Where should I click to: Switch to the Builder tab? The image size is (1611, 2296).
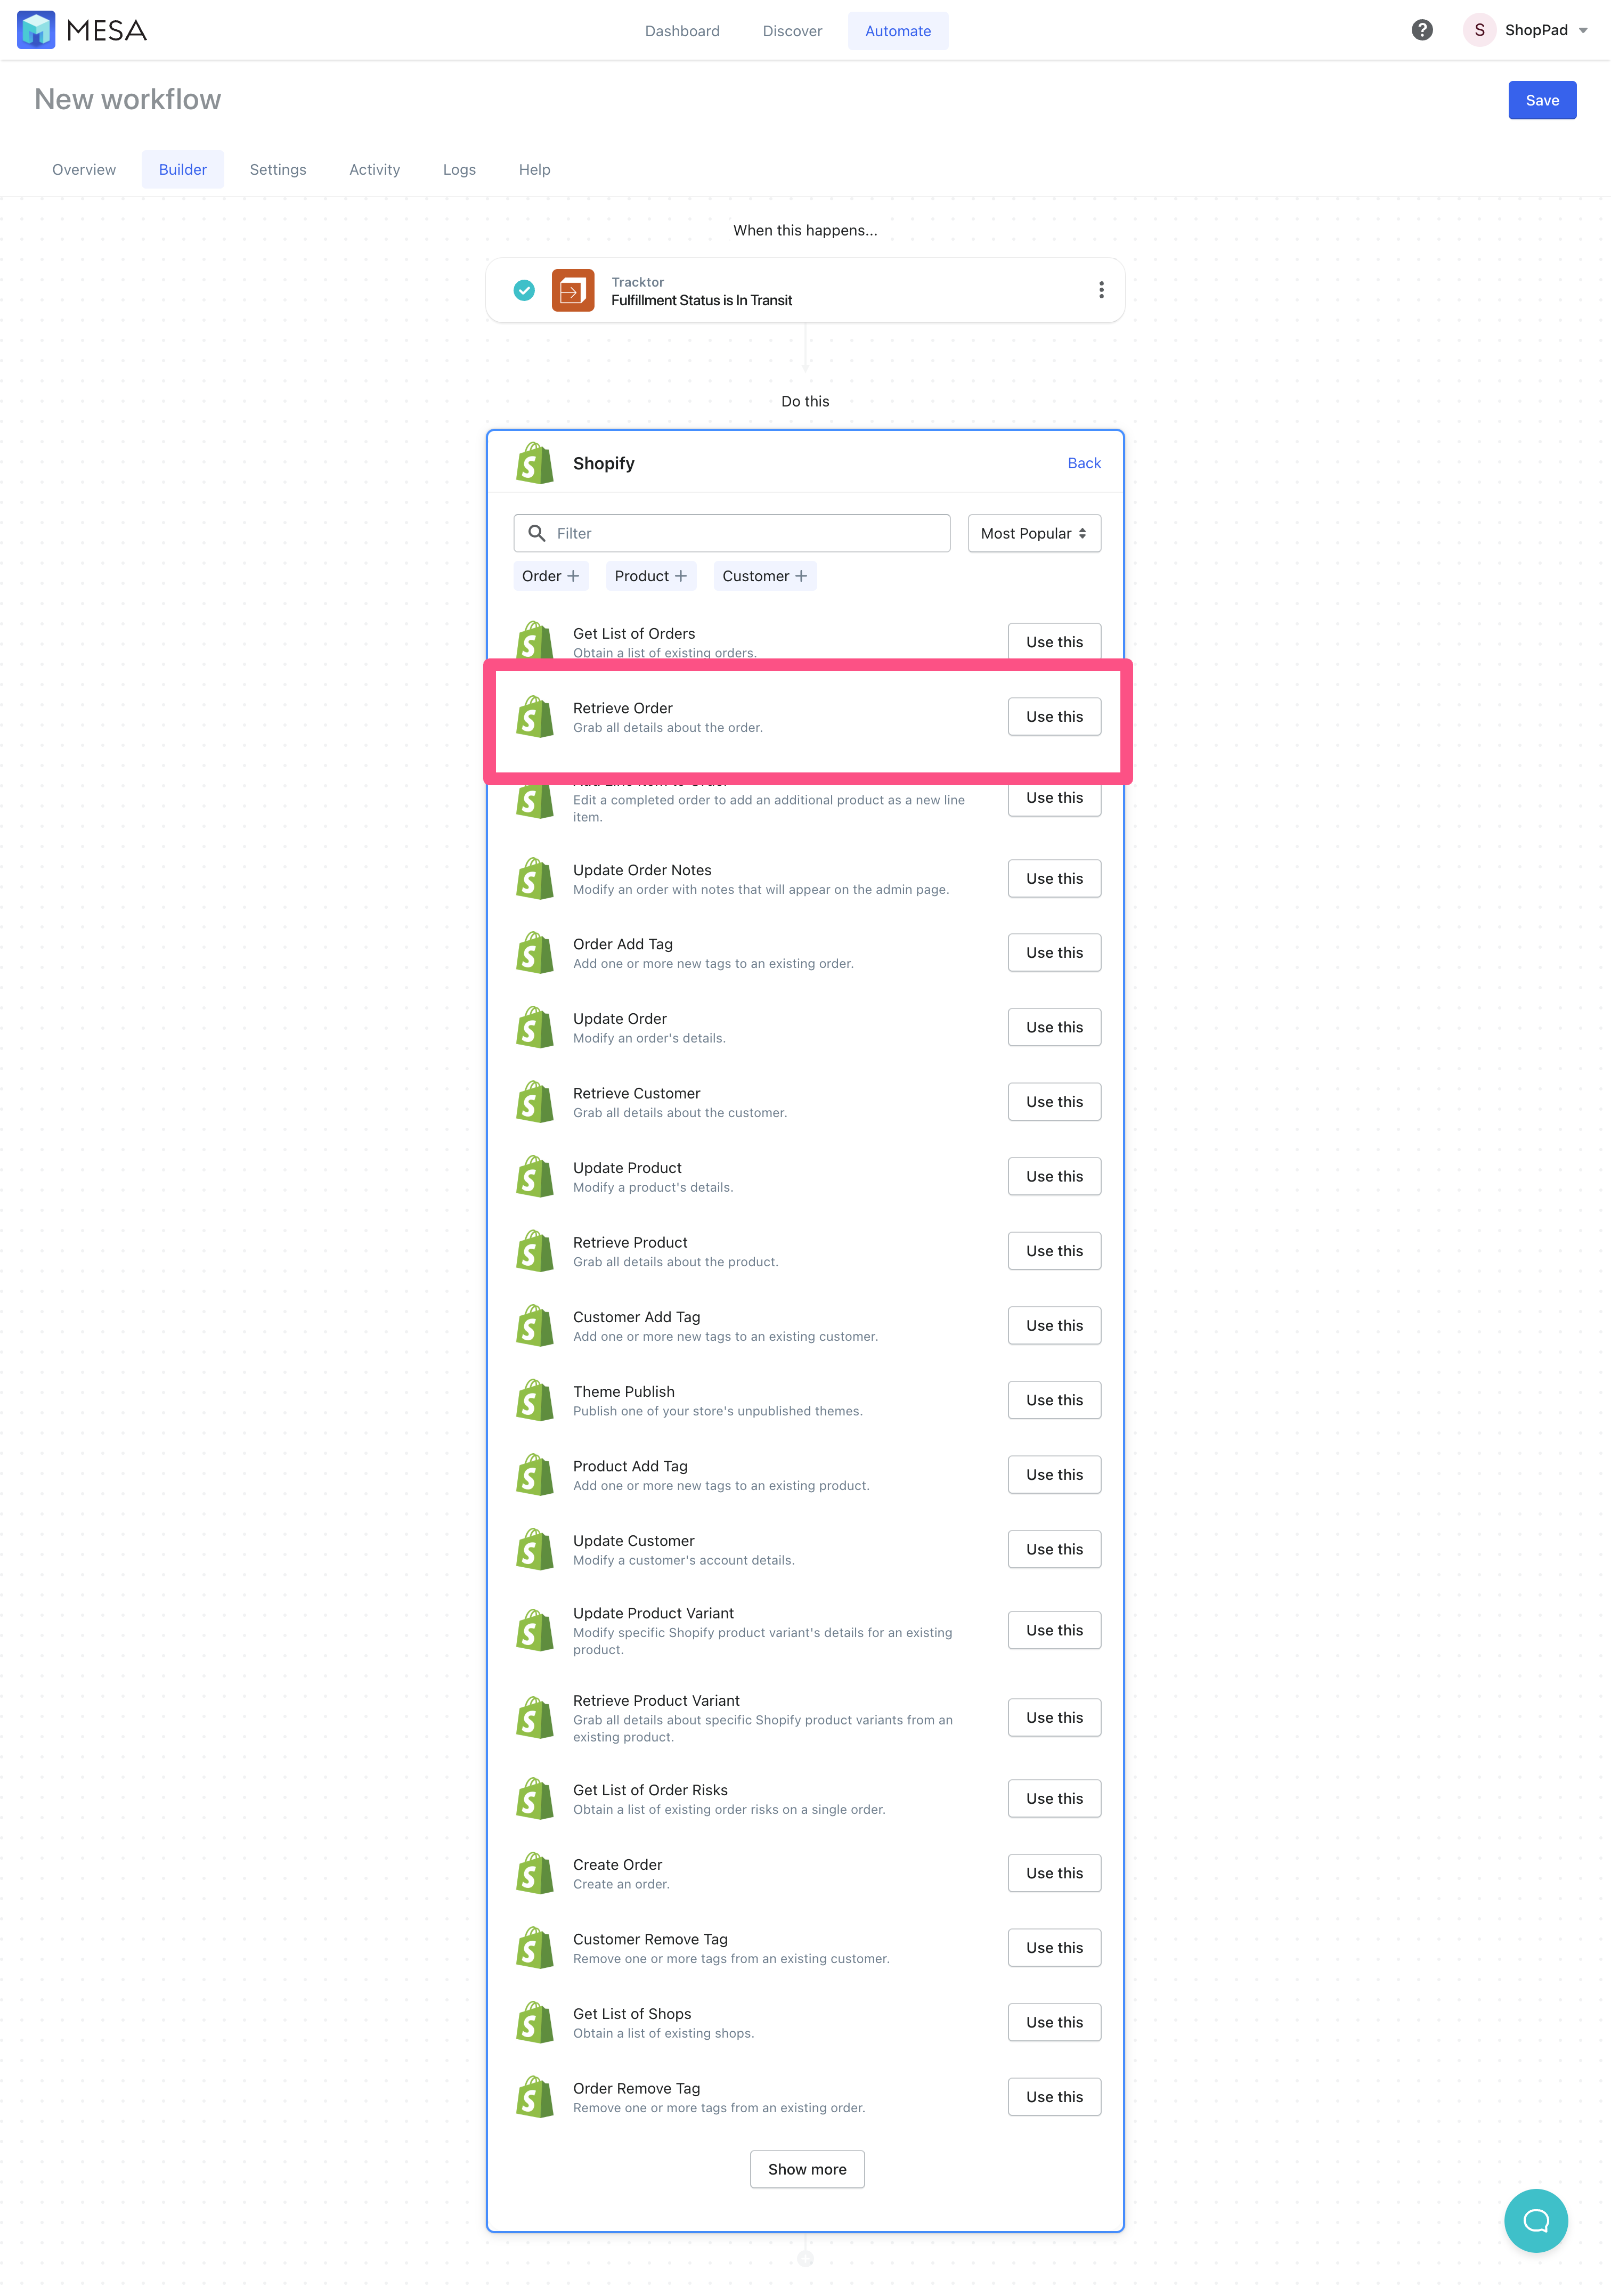(x=183, y=169)
